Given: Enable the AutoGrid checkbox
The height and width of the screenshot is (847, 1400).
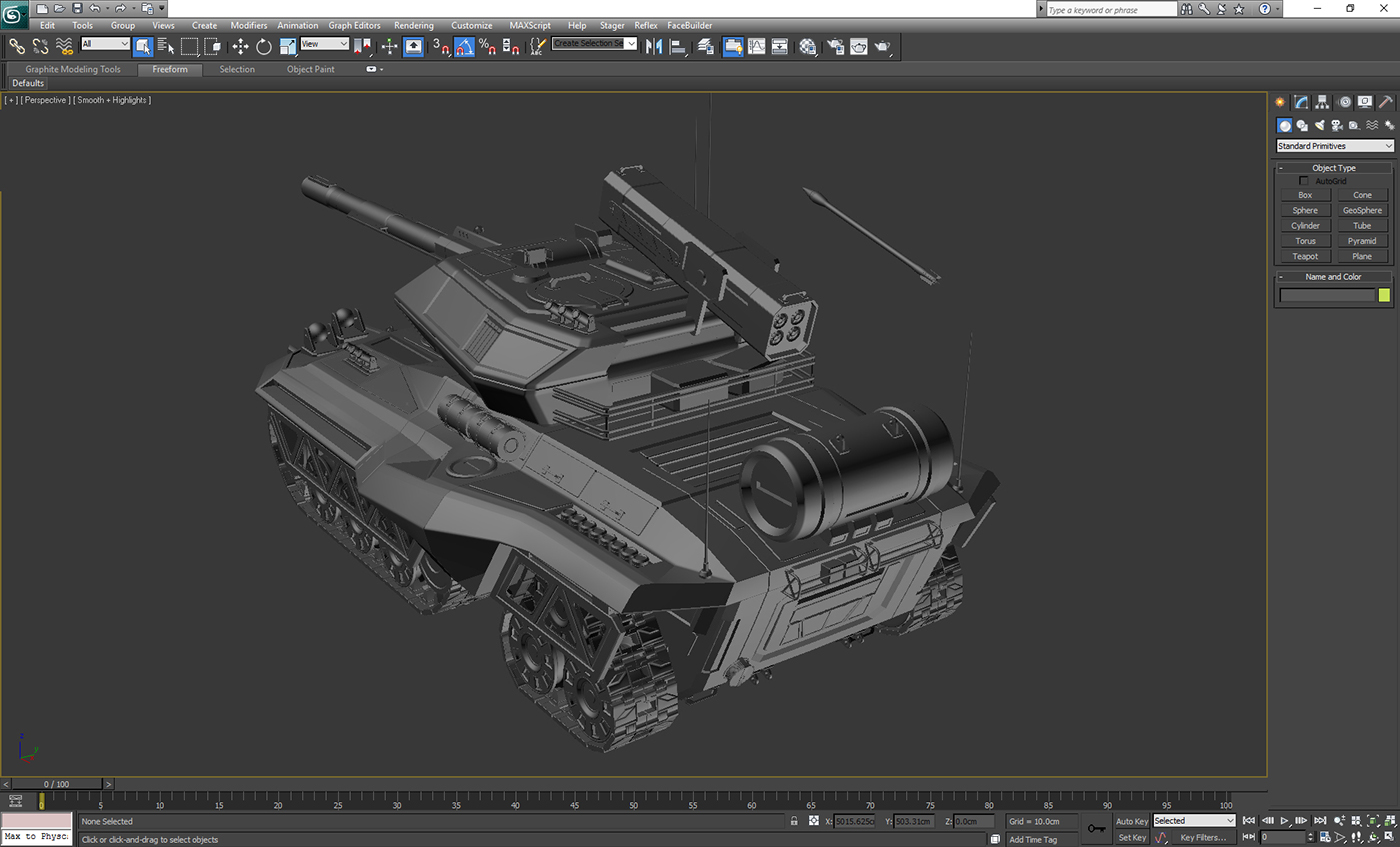Looking at the screenshot, I should click(1304, 181).
